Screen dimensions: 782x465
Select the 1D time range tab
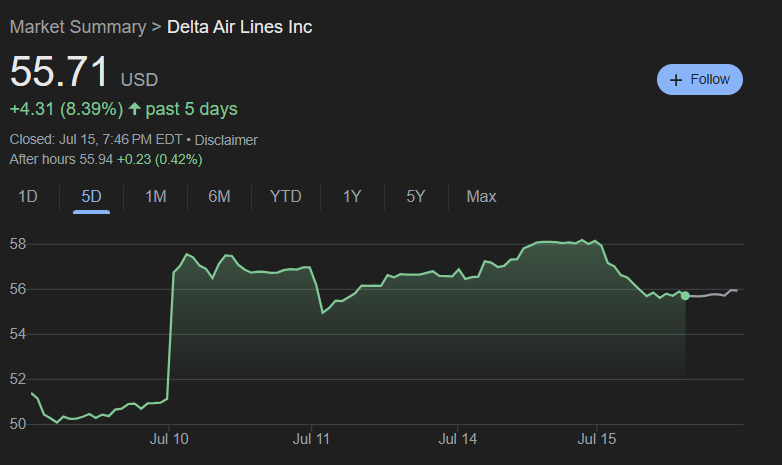click(x=28, y=196)
